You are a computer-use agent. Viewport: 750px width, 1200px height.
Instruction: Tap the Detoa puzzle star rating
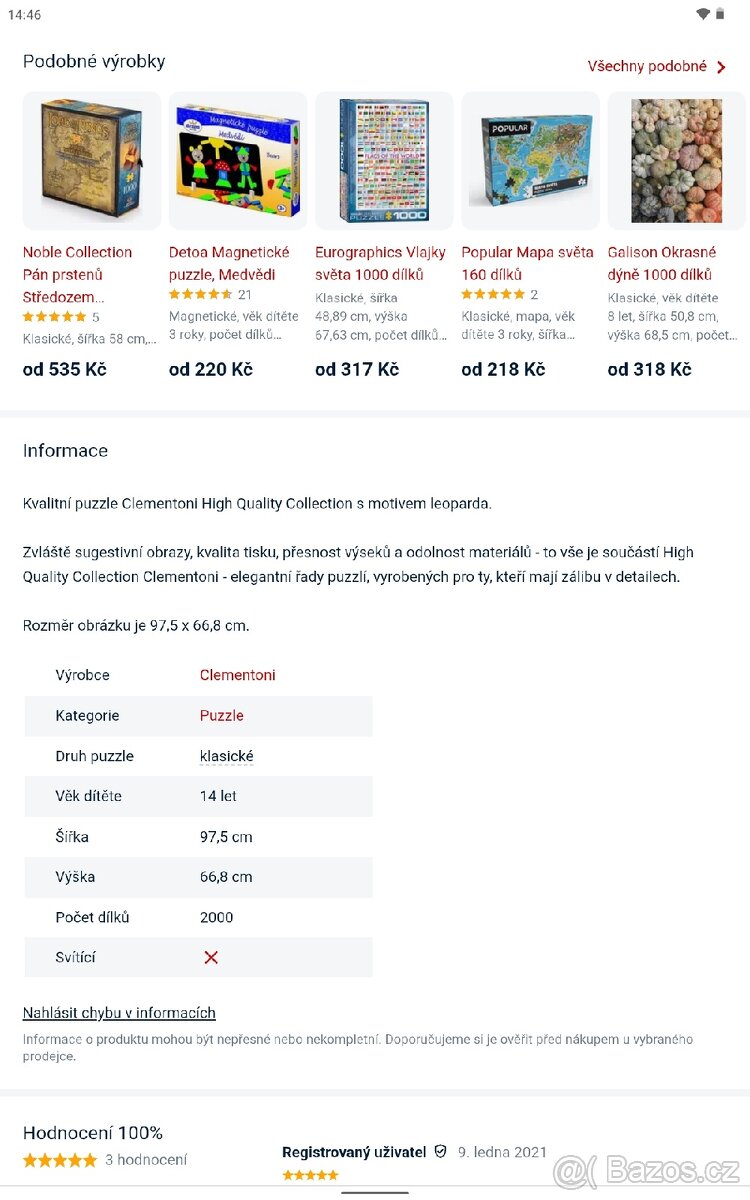(200, 295)
